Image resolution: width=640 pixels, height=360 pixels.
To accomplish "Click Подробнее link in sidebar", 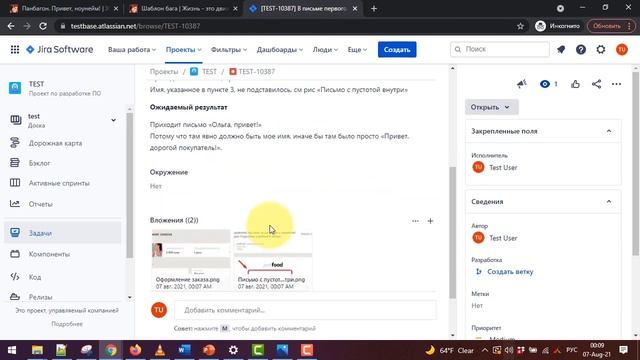I will 67,324.
